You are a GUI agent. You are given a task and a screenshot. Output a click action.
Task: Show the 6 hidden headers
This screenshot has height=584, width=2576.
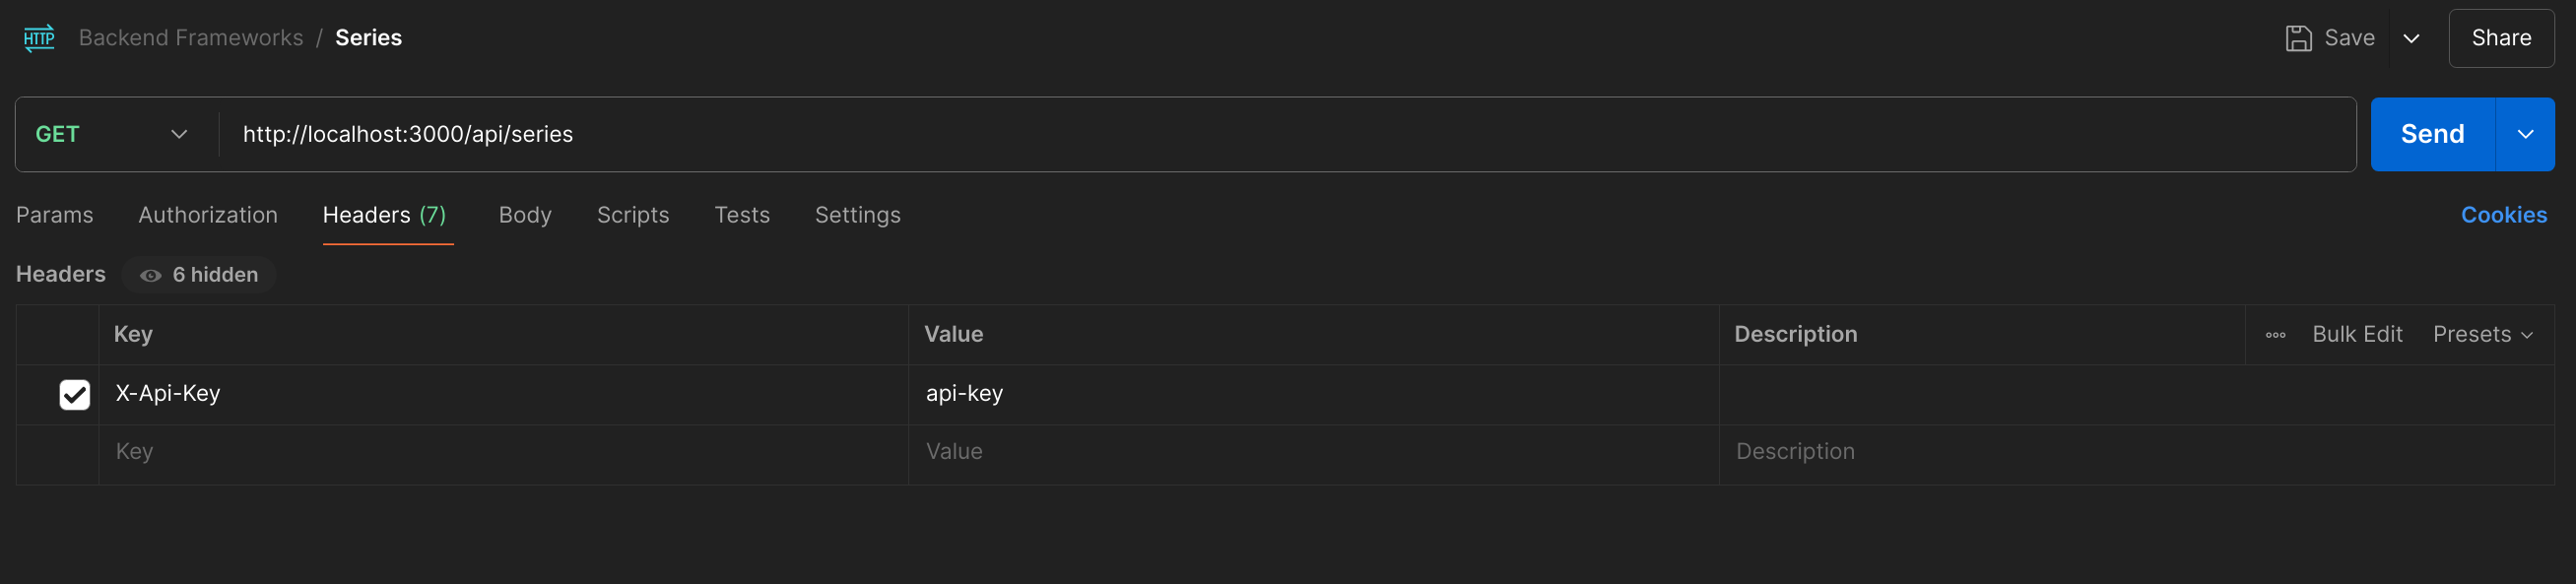[x=199, y=275]
